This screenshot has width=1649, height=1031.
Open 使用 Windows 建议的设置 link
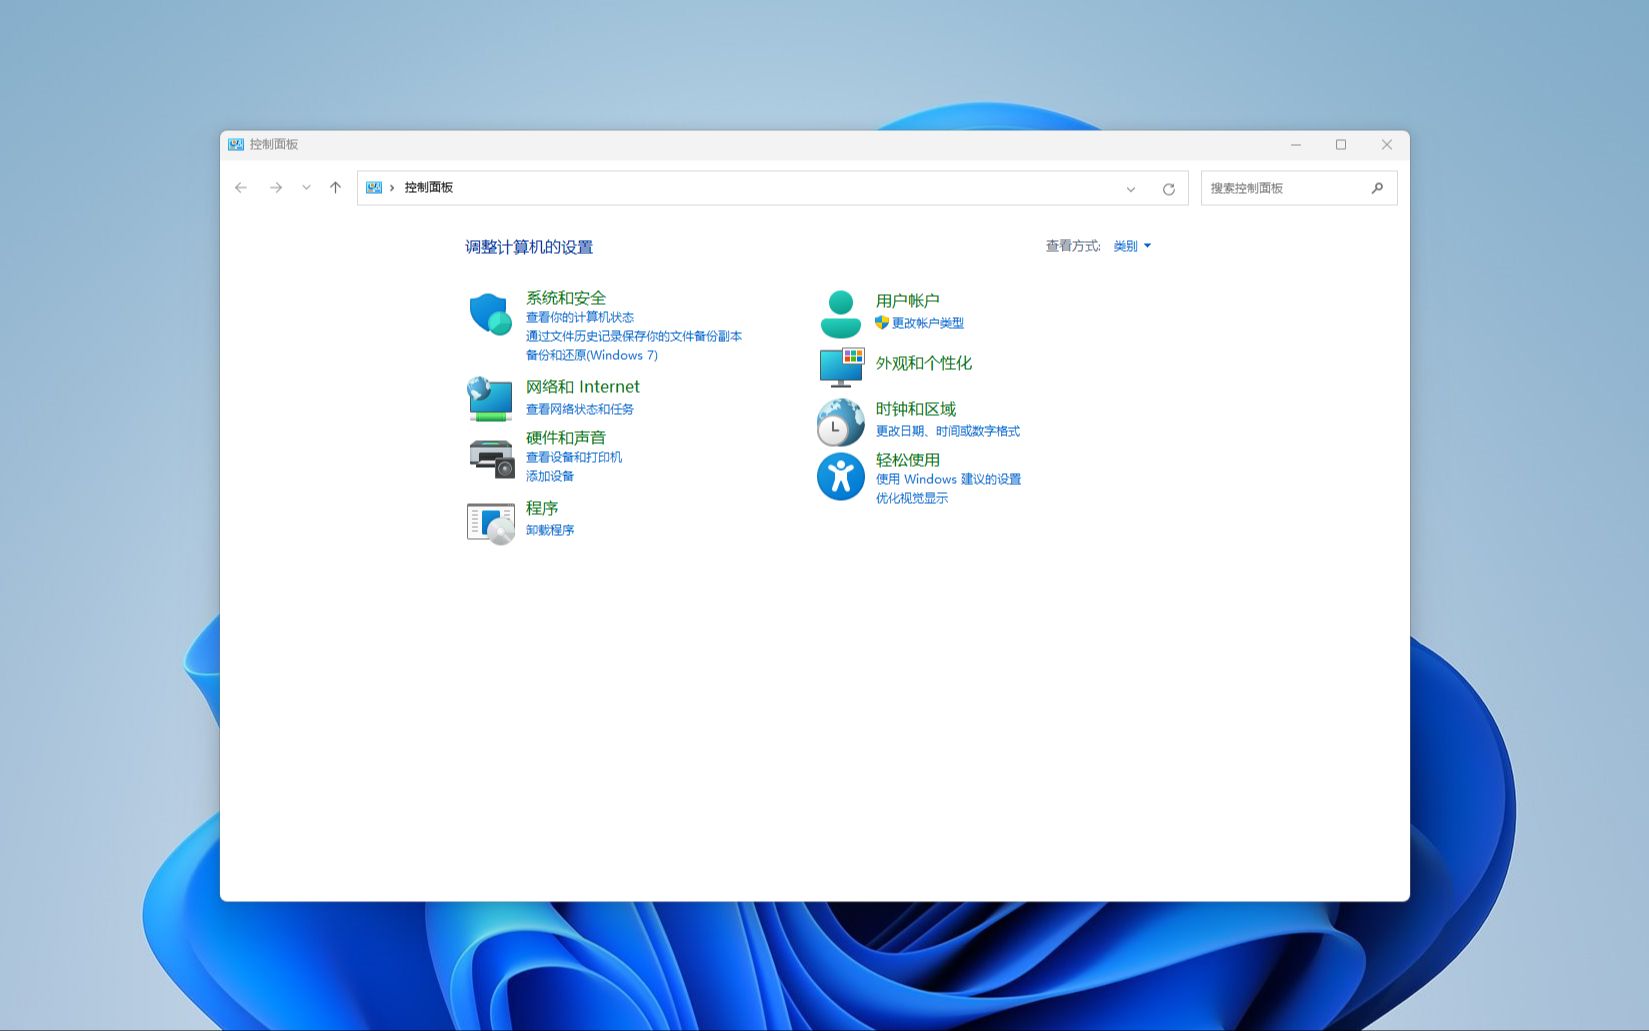pos(949,479)
